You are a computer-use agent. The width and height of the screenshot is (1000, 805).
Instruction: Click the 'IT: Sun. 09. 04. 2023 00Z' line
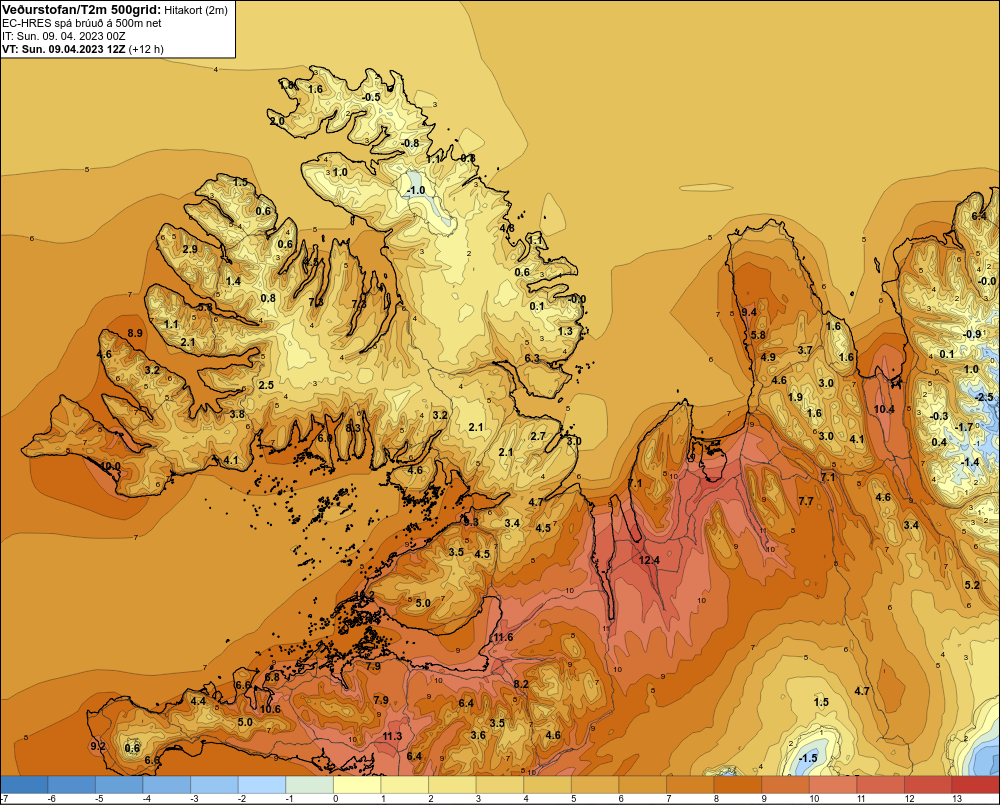tap(66, 36)
